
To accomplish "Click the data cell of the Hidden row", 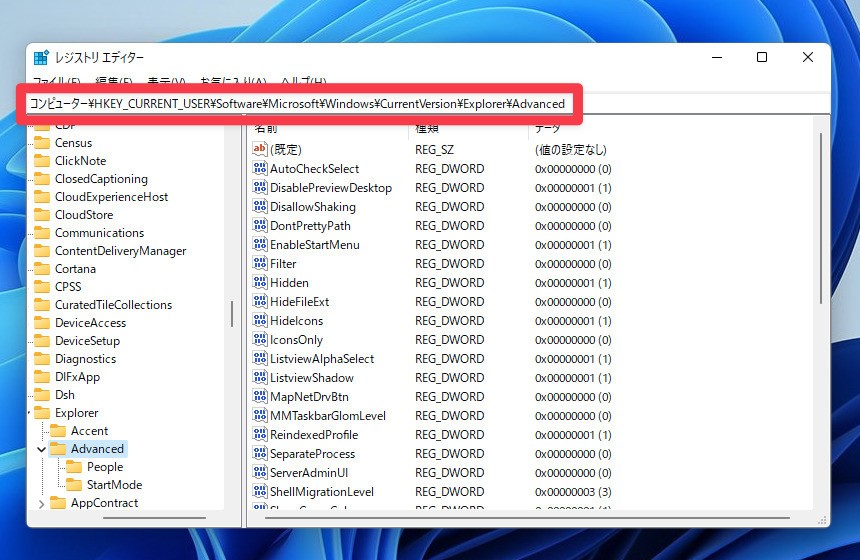I will pos(573,283).
